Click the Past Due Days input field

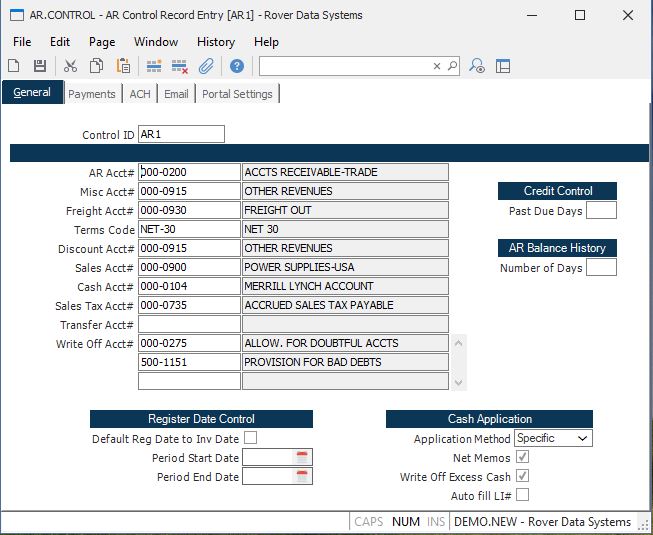601,211
